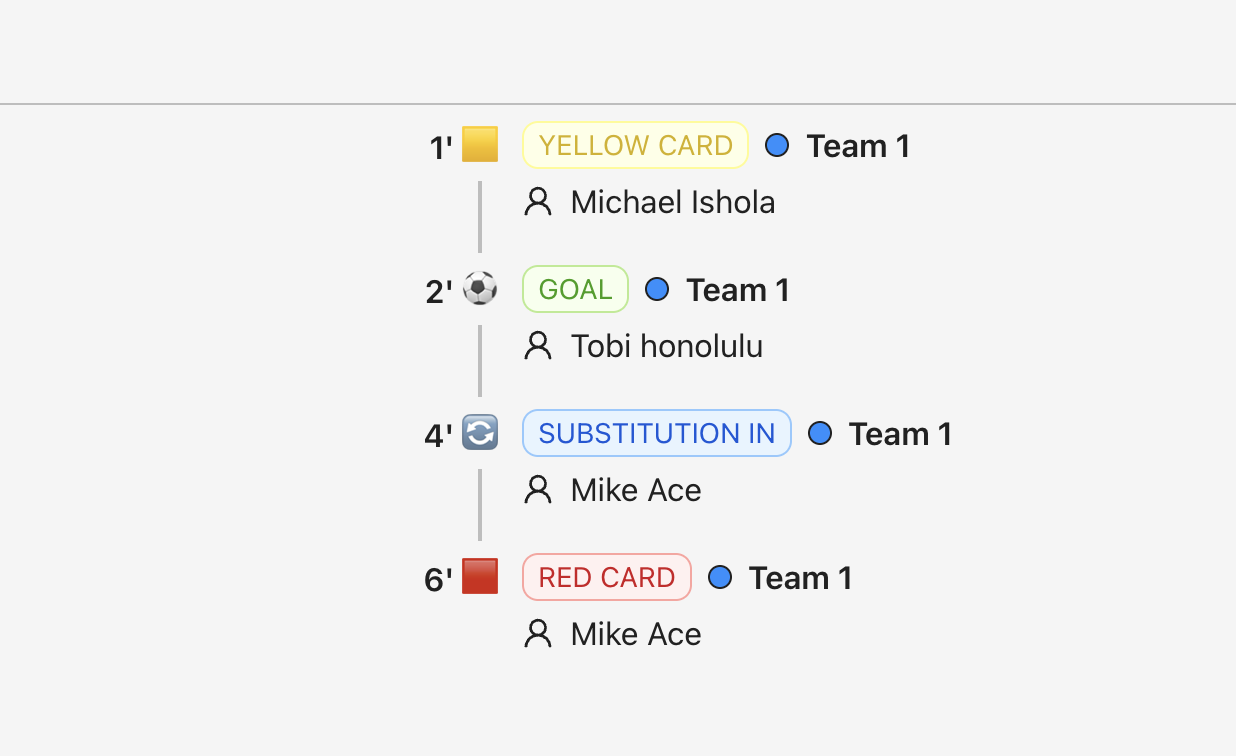The width and height of the screenshot is (1236, 756).
Task: Click the 6' minute timeline marker
Action: click(x=438, y=580)
